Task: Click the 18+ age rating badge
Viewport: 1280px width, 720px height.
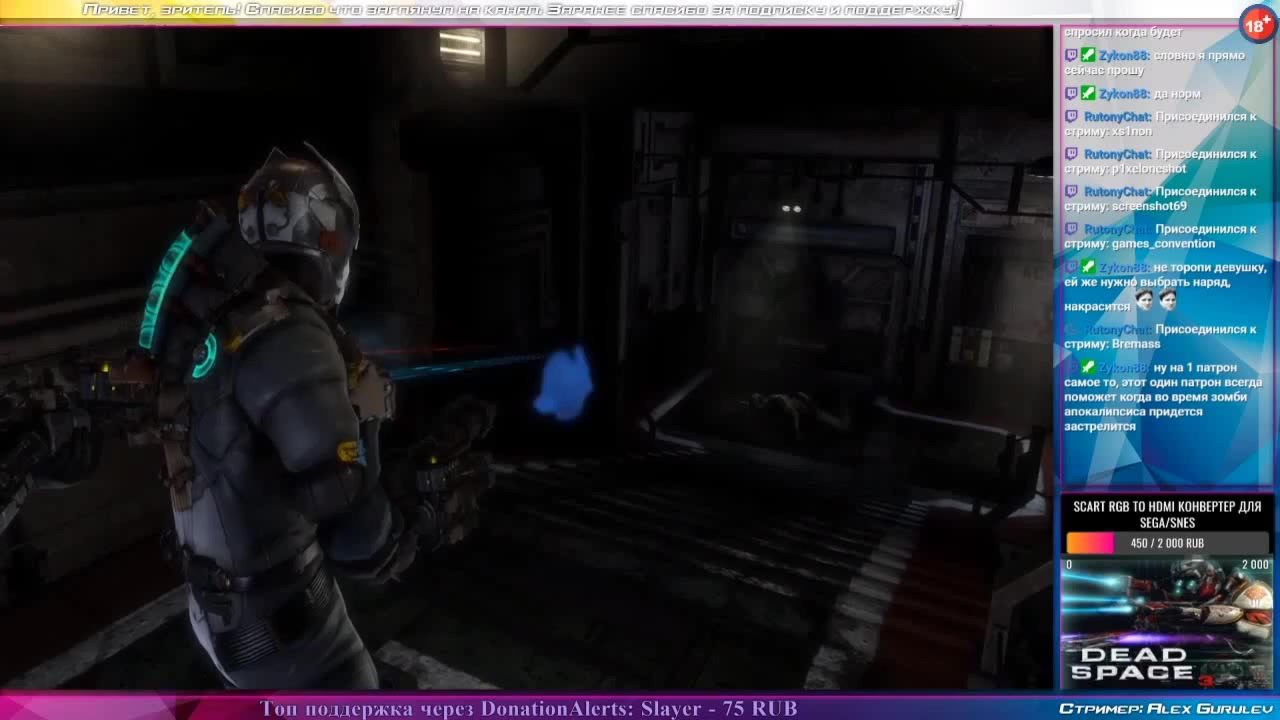Action: tap(1256, 25)
